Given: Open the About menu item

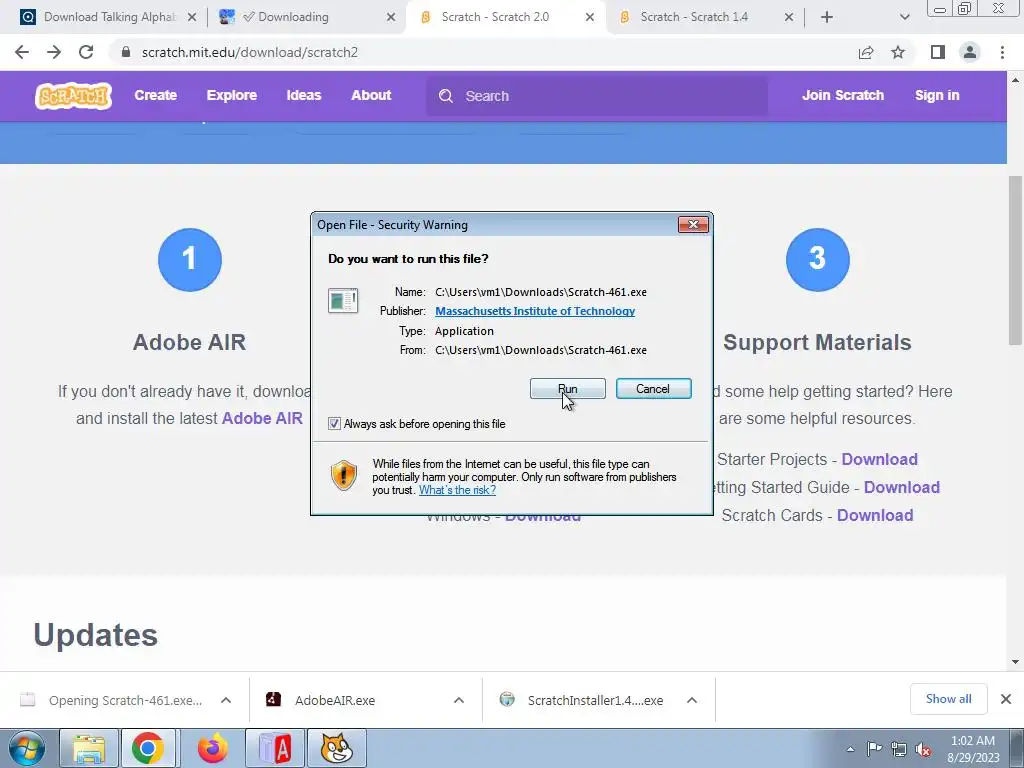Looking at the screenshot, I should click(x=371, y=95).
